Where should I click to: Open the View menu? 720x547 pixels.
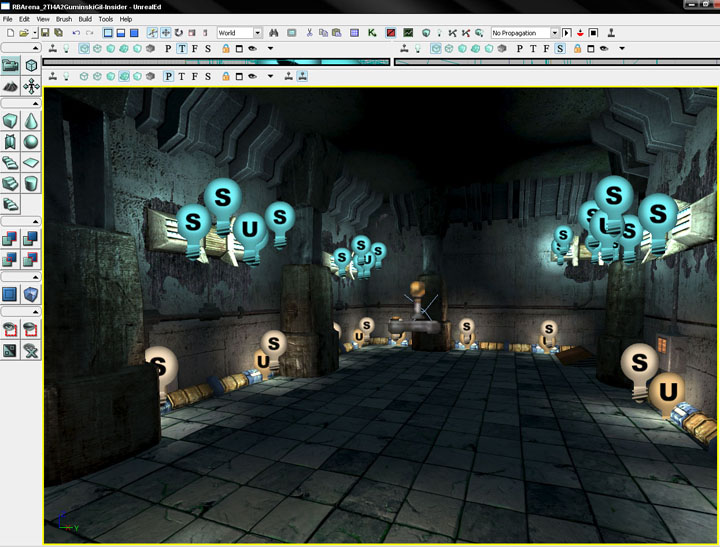point(43,19)
